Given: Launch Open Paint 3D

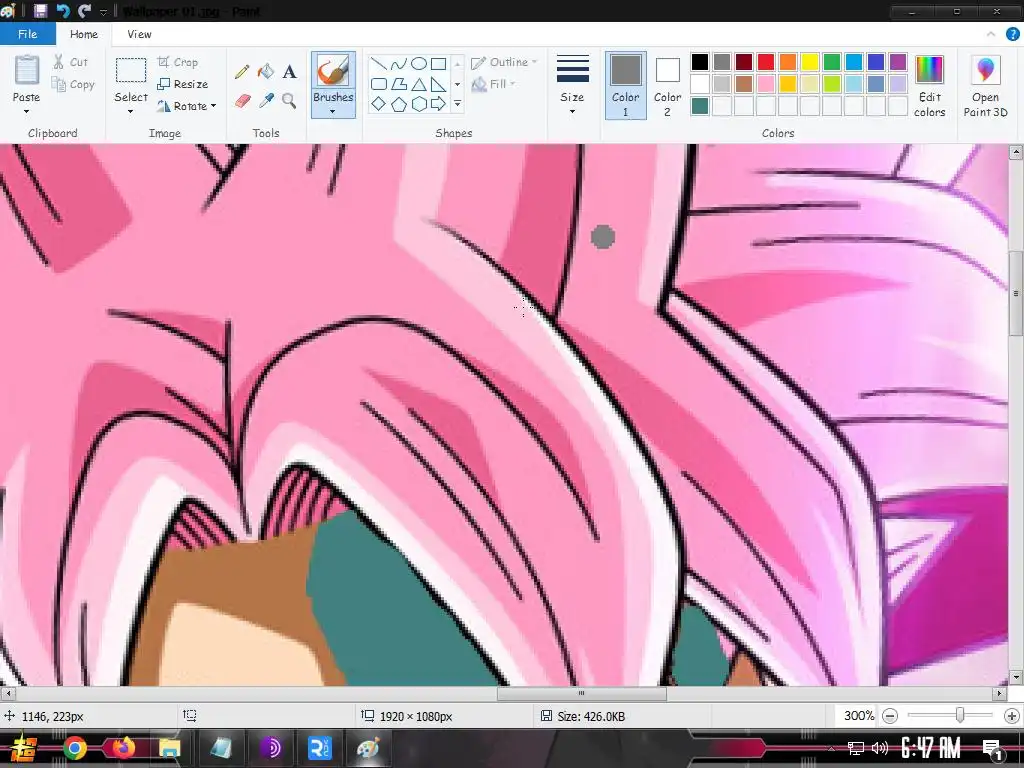Looking at the screenshot, I should click(x=985, y=86).
